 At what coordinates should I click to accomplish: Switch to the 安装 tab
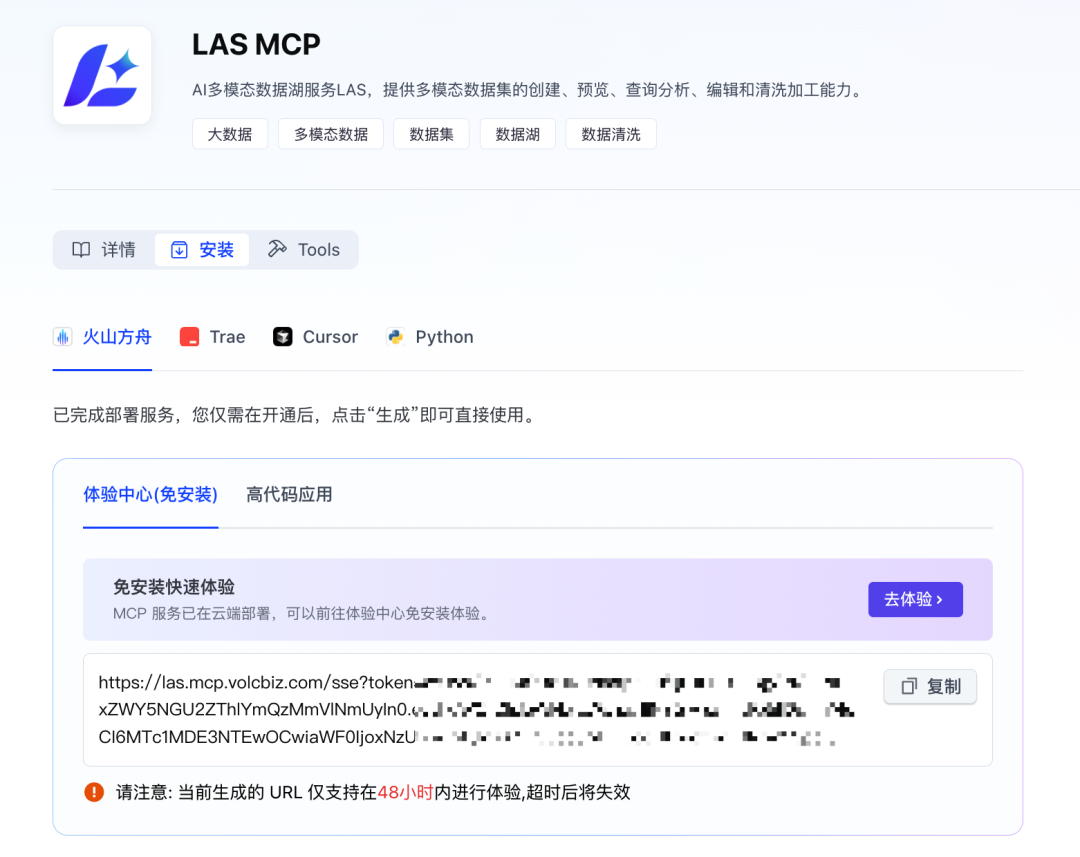click(202, 249)
